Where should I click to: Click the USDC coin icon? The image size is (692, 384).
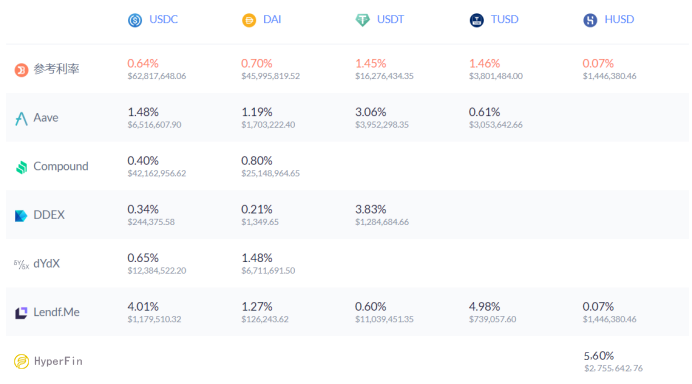(x=135, y=20)
